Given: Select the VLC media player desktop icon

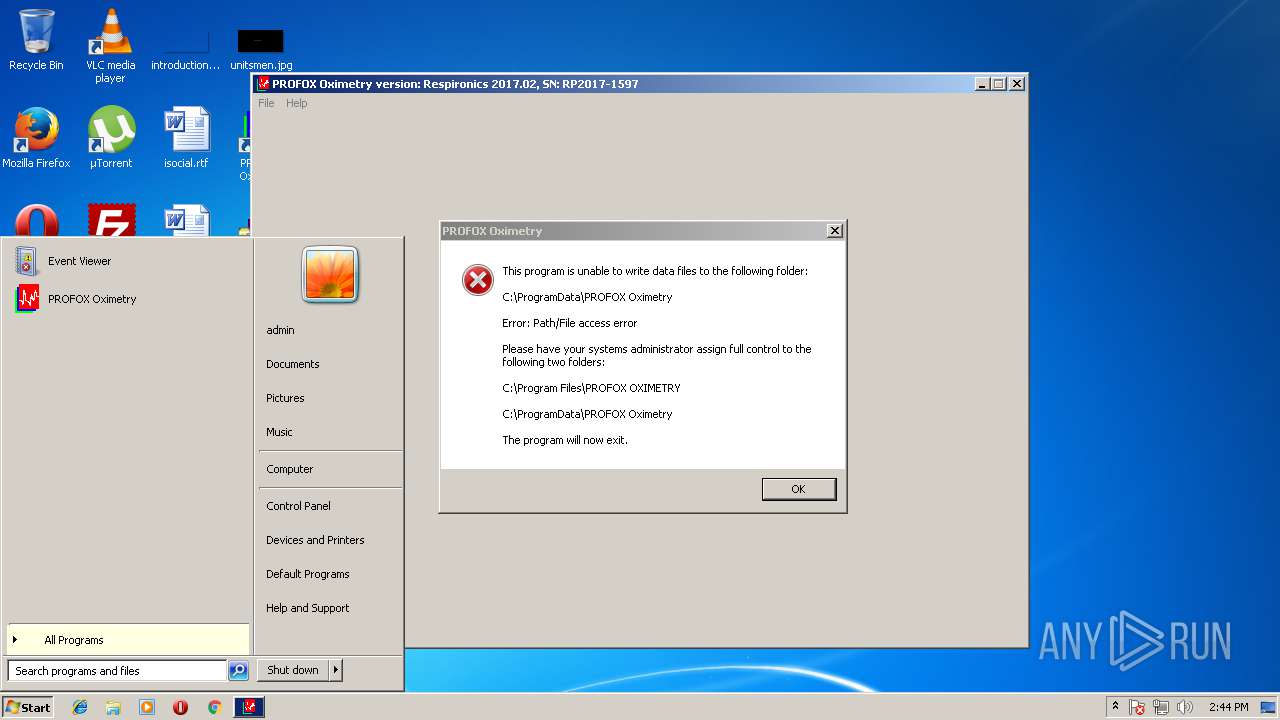Looking at the screenshot, I should (x=110, y=46).
